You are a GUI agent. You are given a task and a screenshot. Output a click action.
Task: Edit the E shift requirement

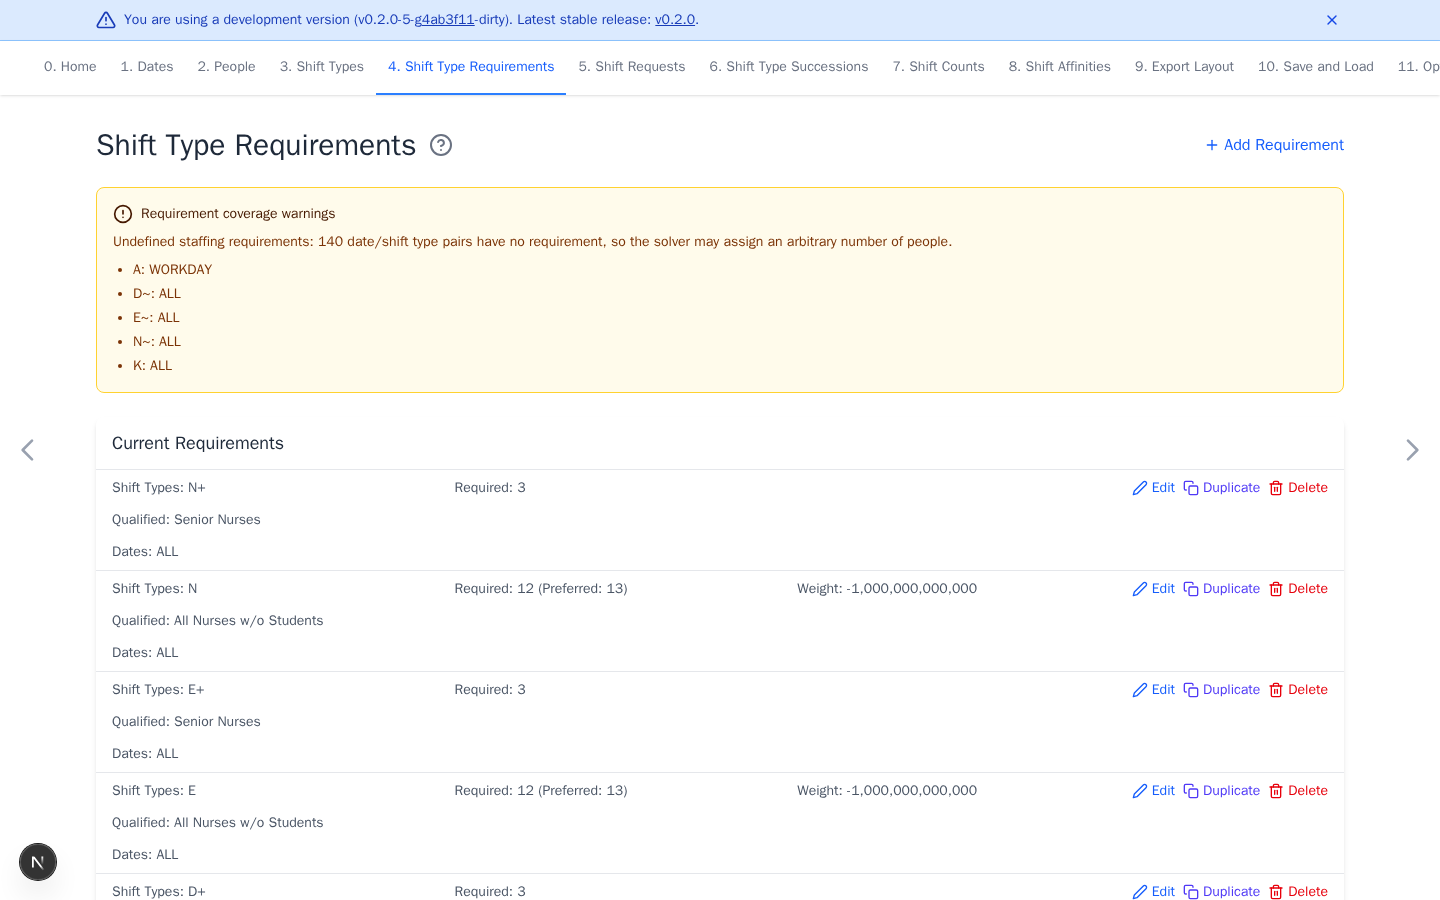1154,791
